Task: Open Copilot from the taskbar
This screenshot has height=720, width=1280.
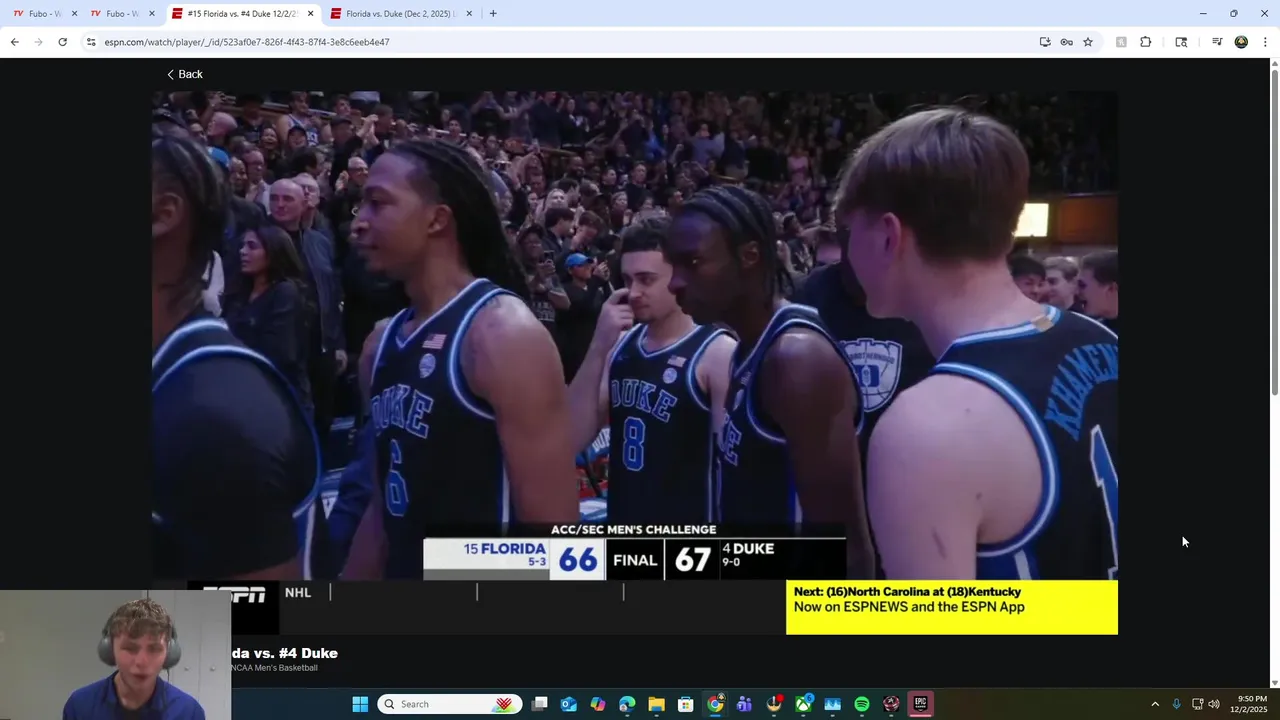Action: [x=598, y=704]
